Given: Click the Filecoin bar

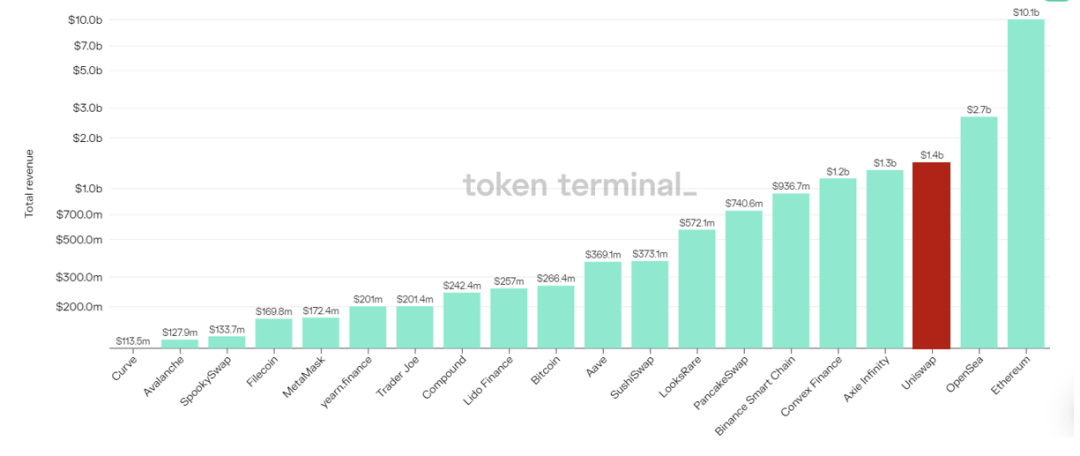Looking at the screenshot, I should pos(274,333).
